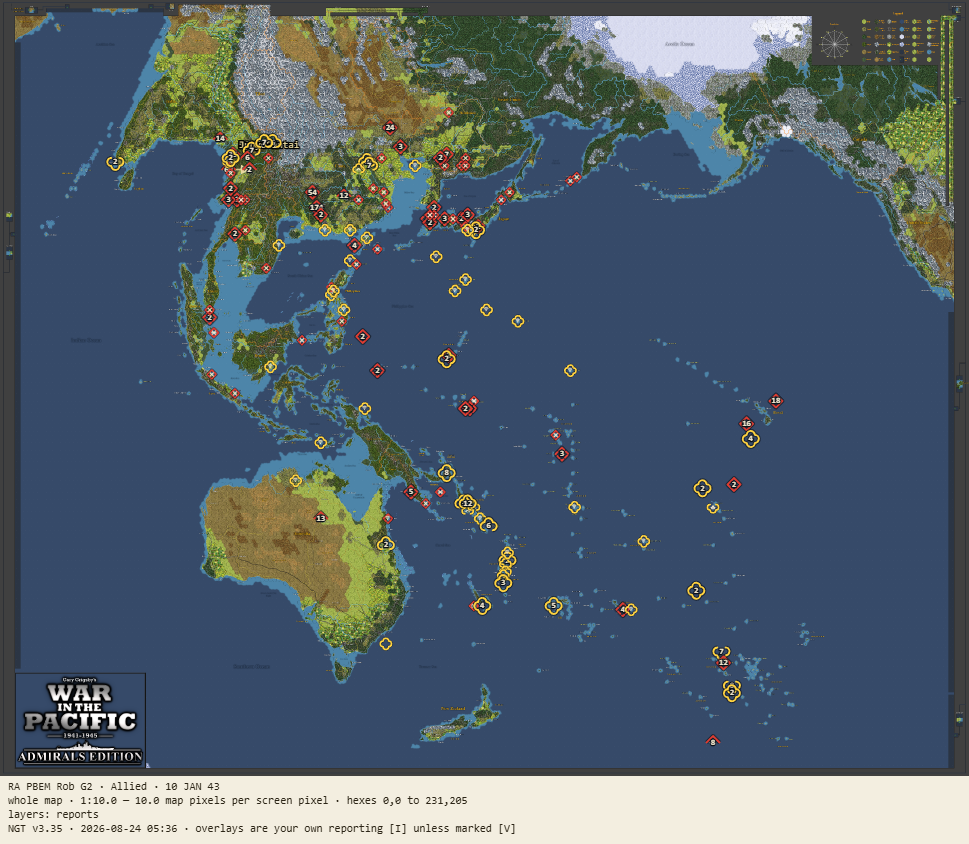Click the compass rose diagram

(834, 44)
